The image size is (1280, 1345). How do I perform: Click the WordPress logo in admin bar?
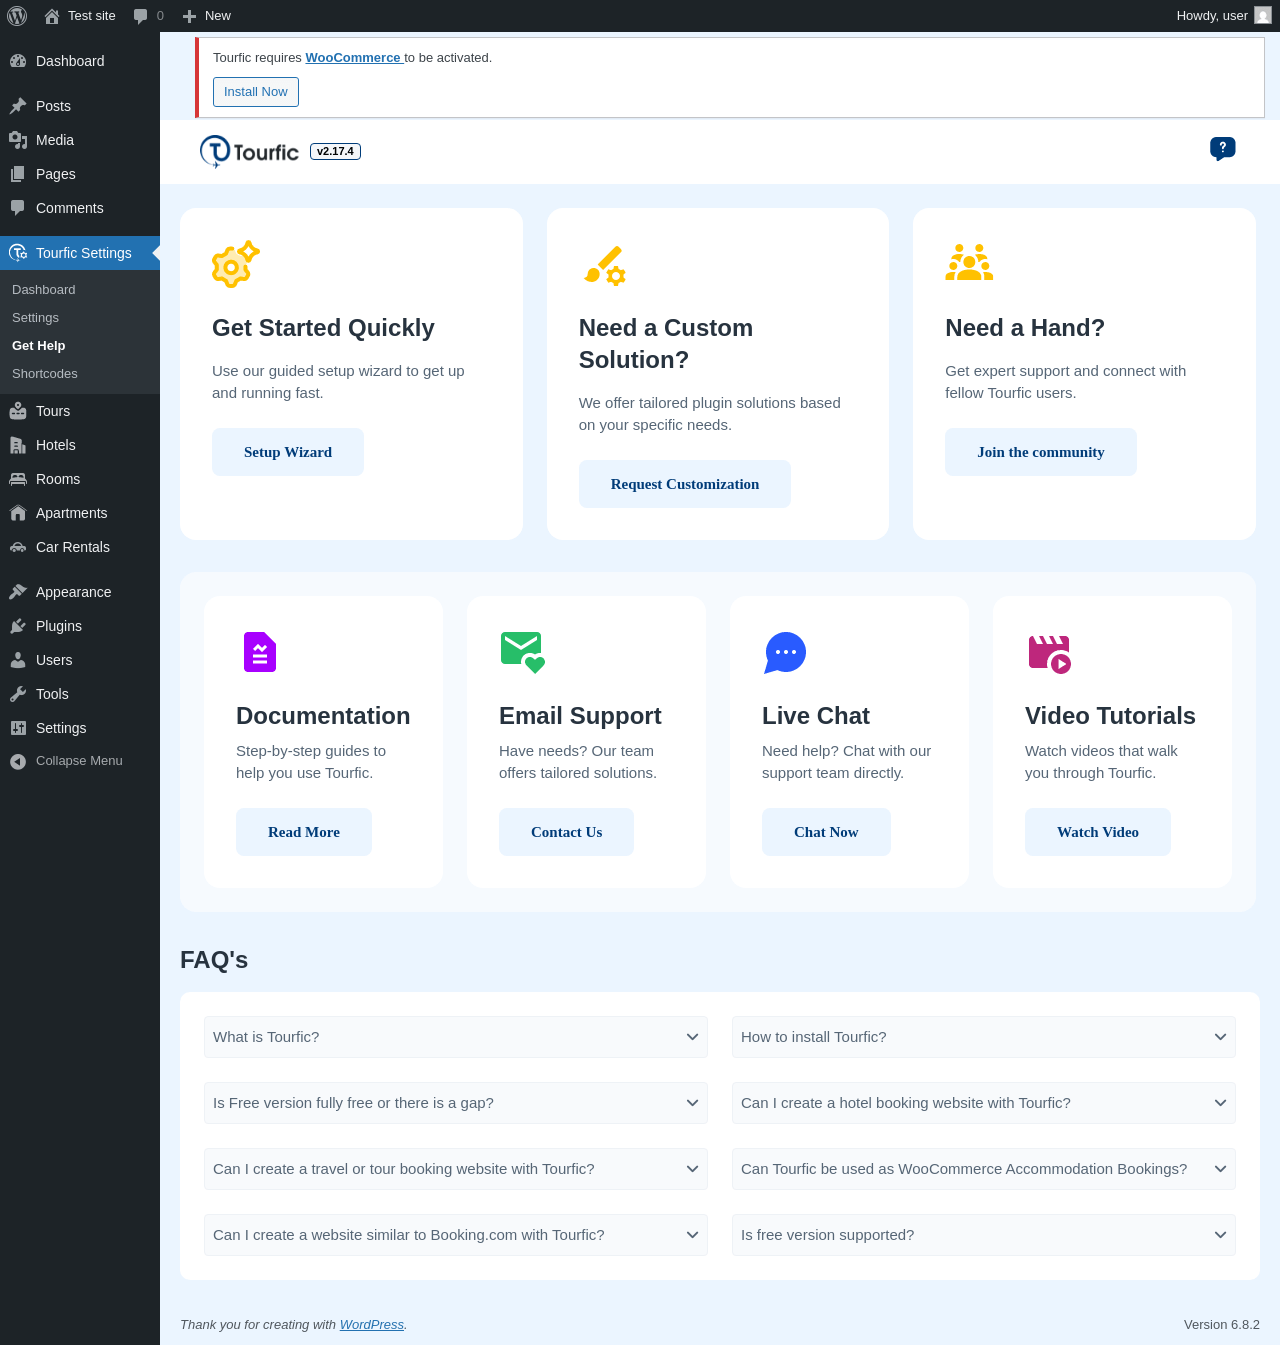tap(17, 16)
